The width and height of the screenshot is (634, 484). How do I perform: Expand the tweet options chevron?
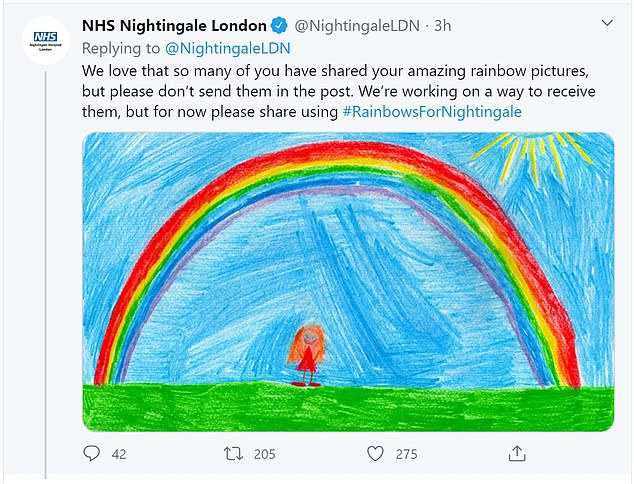point(606,22)
